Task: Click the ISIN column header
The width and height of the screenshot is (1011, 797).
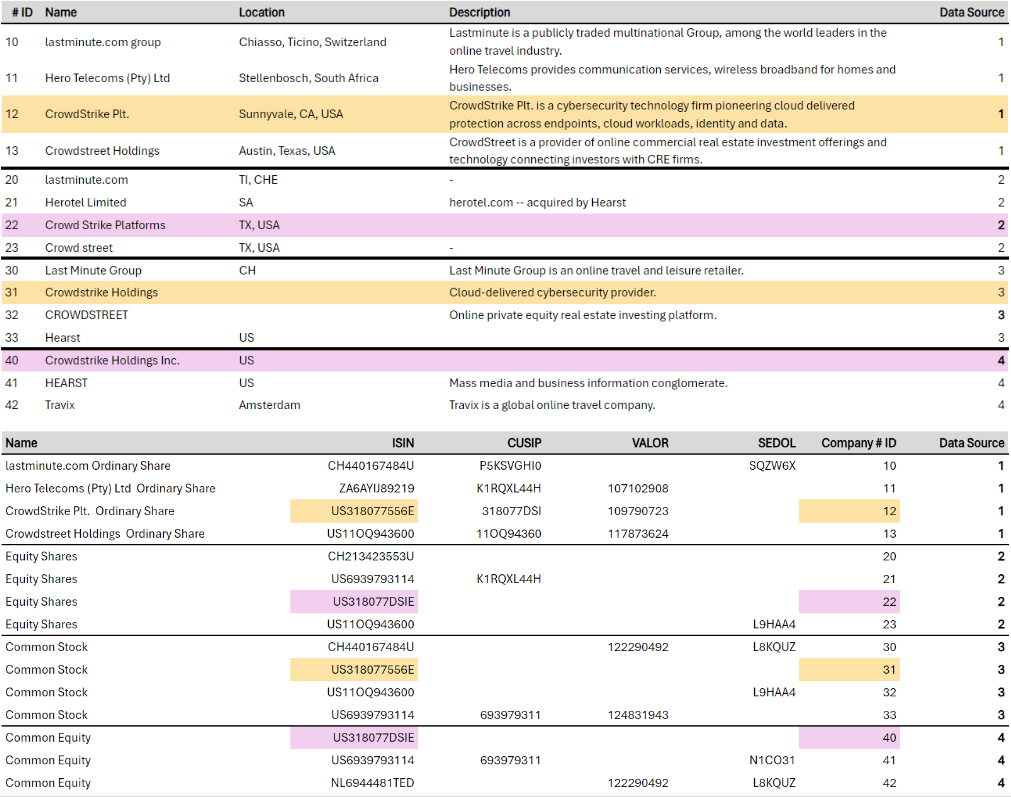Action: (x=402, y=443)
